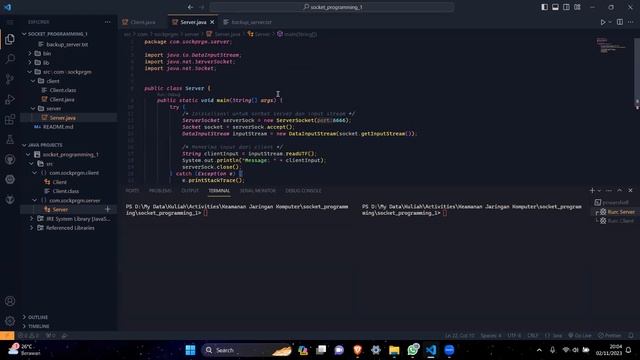
Task: Split the editor to the right
Action: pyautogui.click(x=620, y=22)
